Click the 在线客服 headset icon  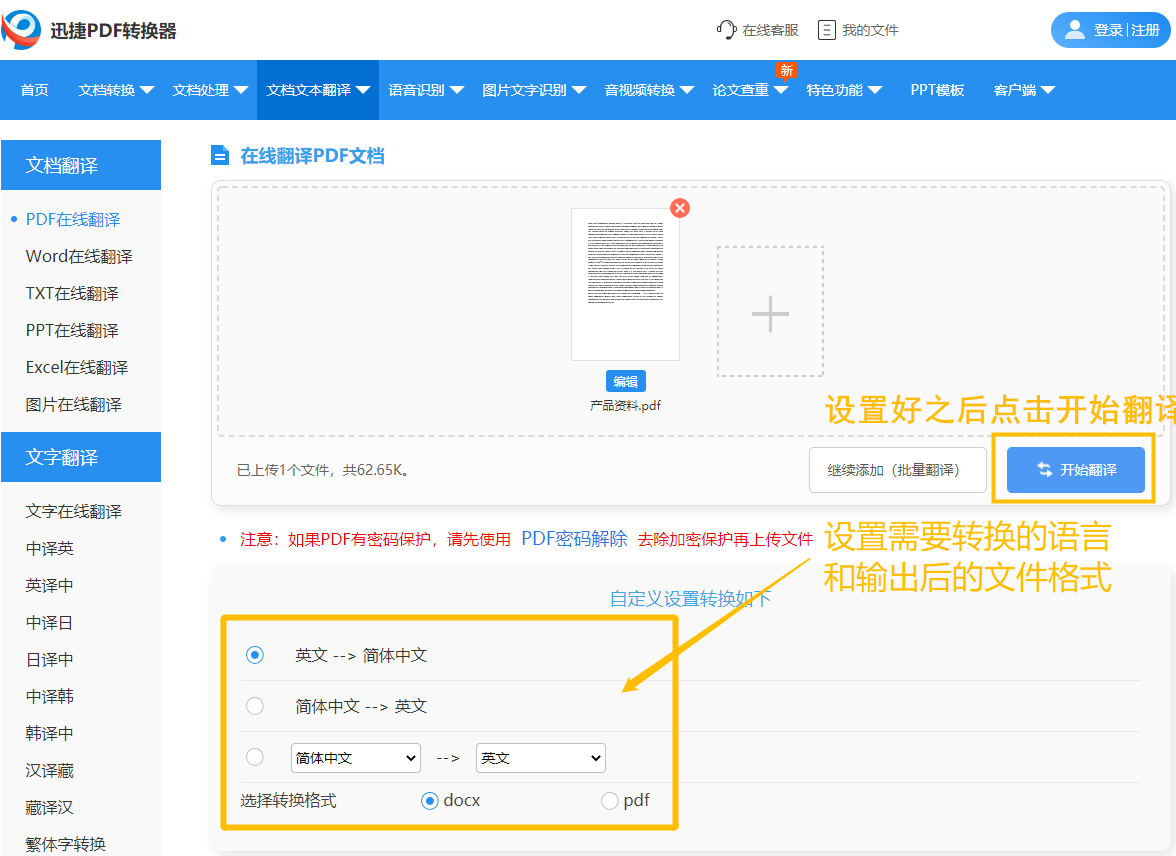point(726,30)
